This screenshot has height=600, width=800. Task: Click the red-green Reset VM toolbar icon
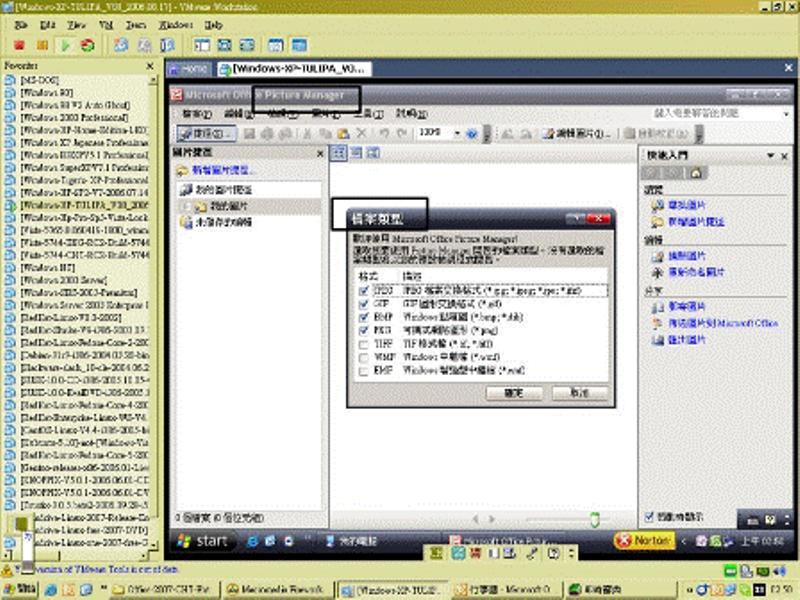point(88,45)
